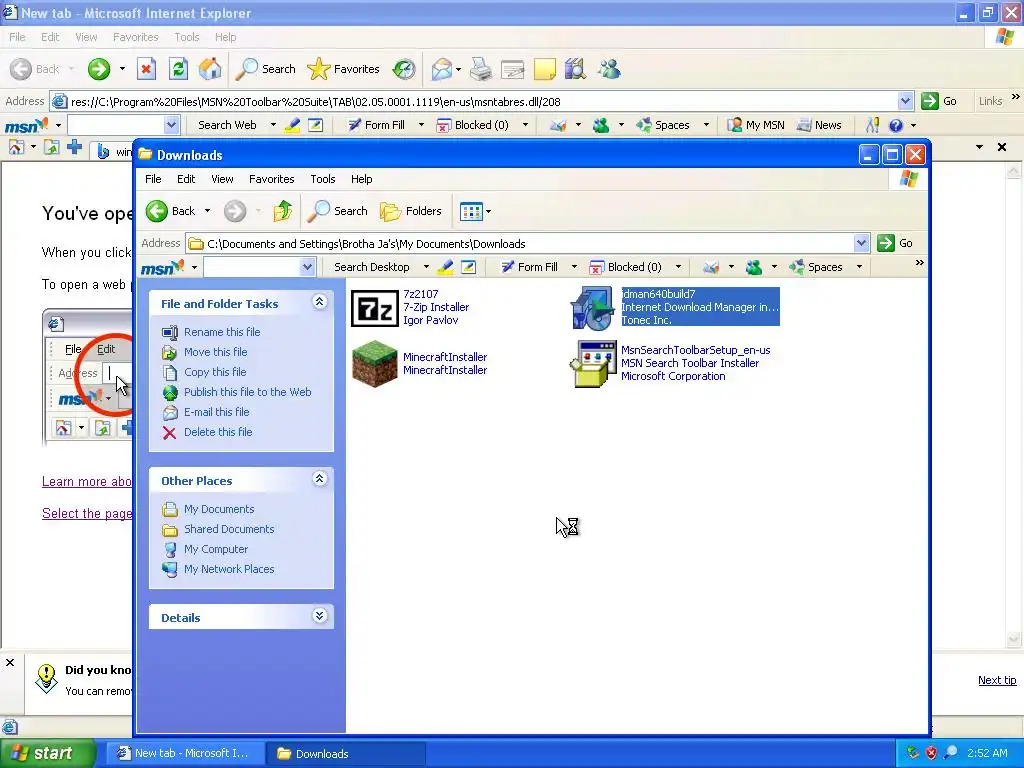Click Publish this file to the Web
This screenshot has height=768, width=1024.
248,392
